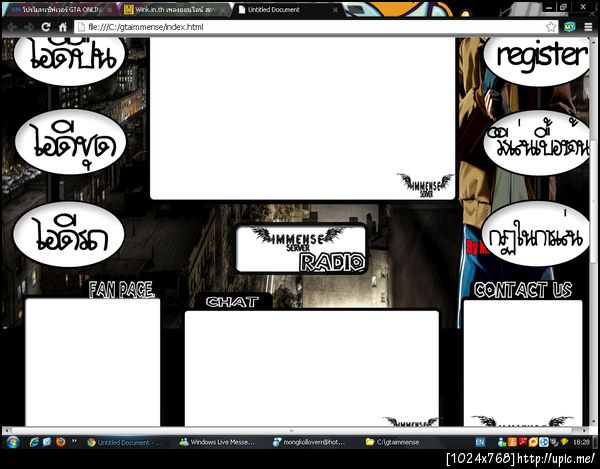This screenshot has width=600, height=469.
Task: Click the address bar URL field
Action: (310, 27)
